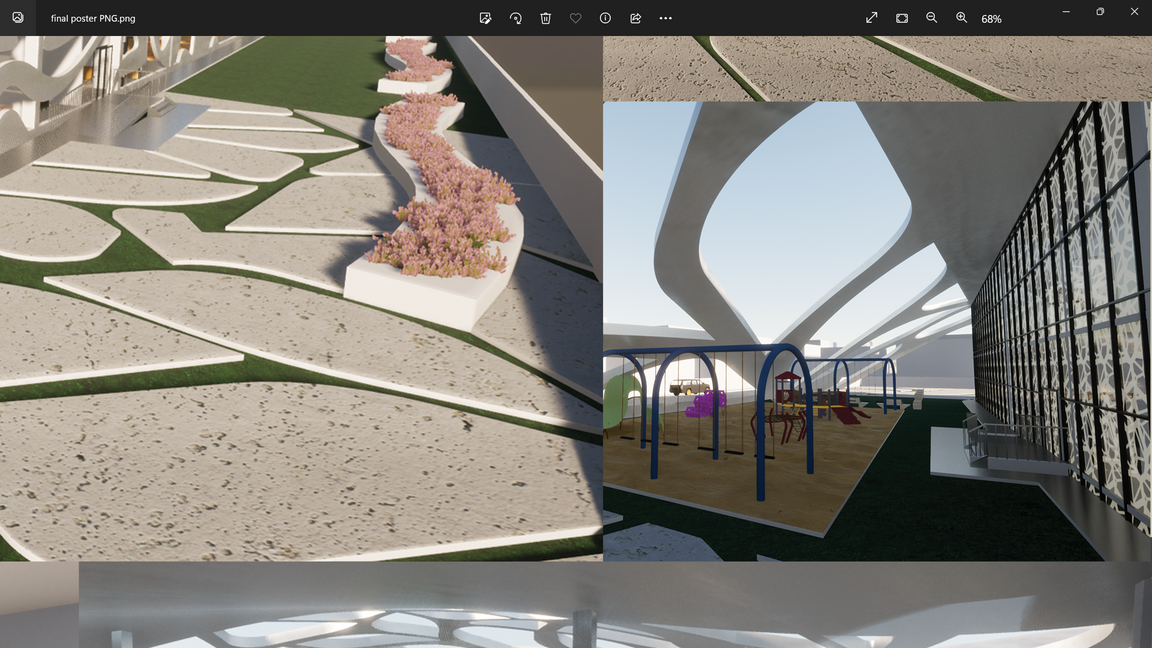This screenshot has width=1152, height=648.
Task: Click the zoom out magnifier
Action: point(932,18)
